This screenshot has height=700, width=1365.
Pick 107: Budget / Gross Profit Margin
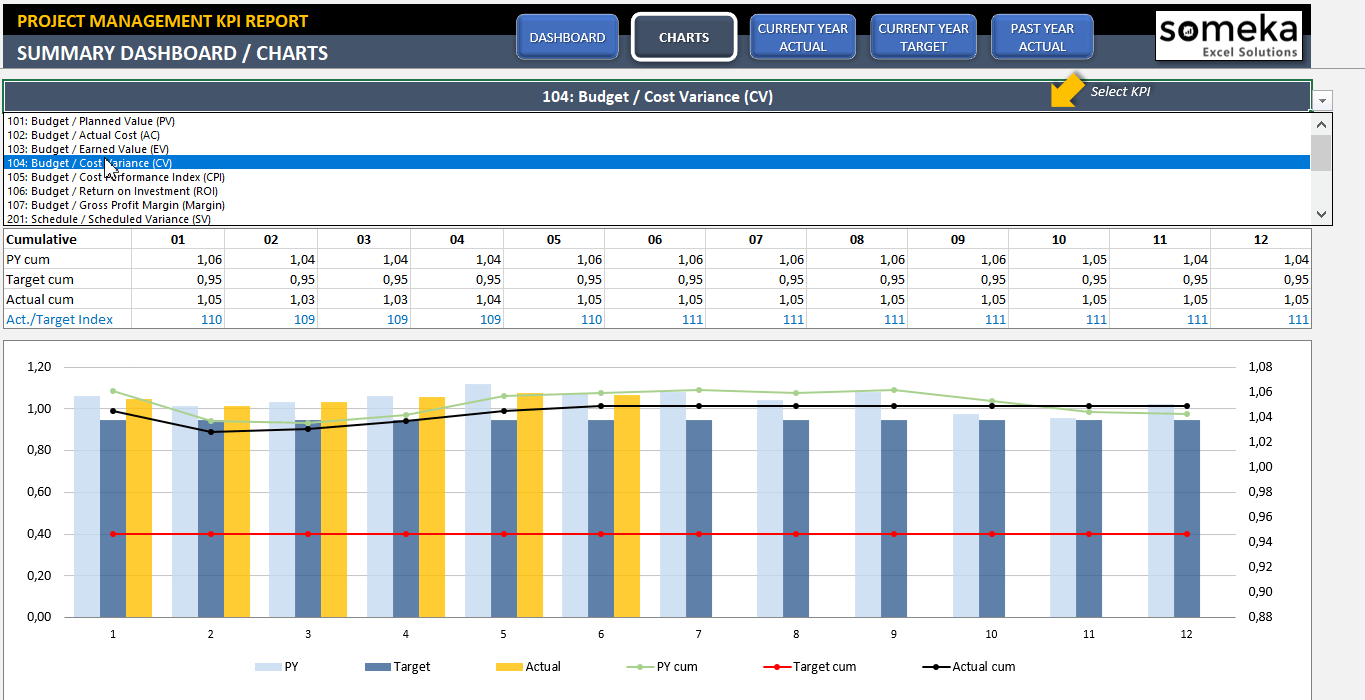coord(116,205)
